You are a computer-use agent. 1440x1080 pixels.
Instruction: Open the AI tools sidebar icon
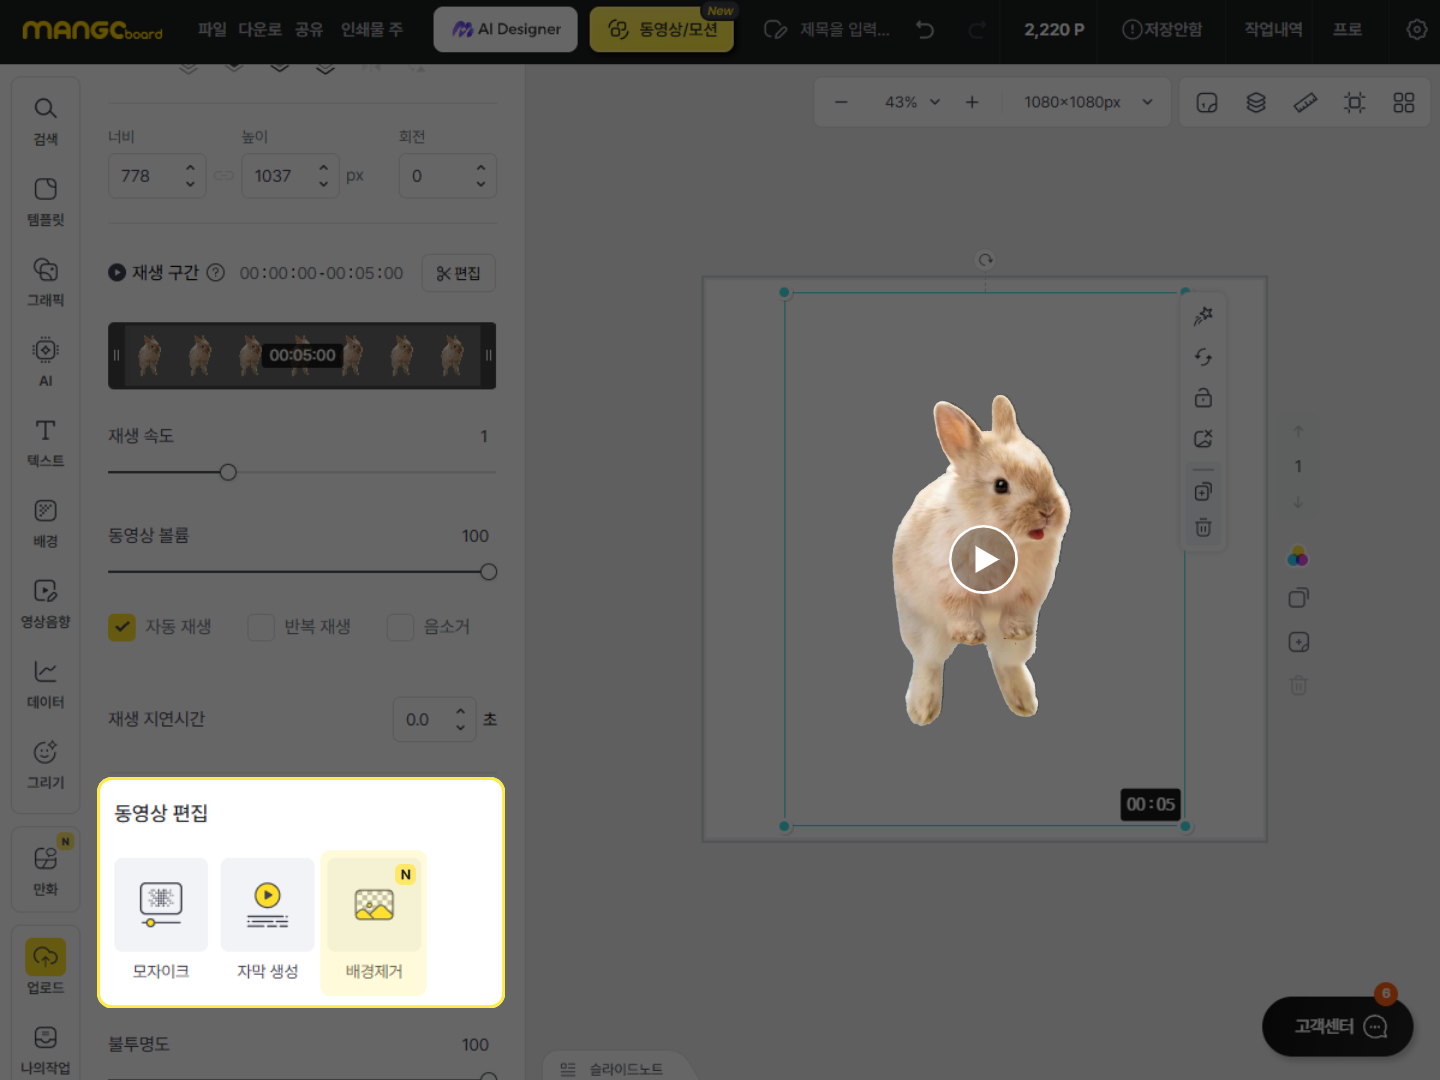[x=45, y=362]
